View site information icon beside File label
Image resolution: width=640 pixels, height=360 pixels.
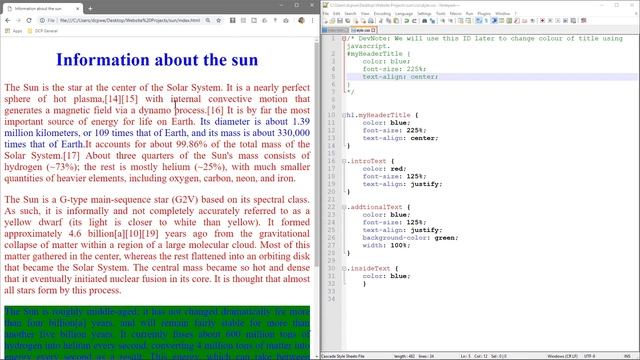tap(42, 20)
